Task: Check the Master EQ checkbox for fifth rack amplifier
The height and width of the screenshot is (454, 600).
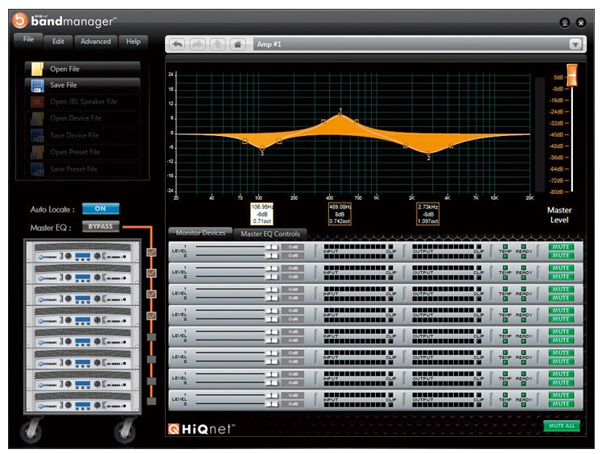Action: [x=152, y=337]
